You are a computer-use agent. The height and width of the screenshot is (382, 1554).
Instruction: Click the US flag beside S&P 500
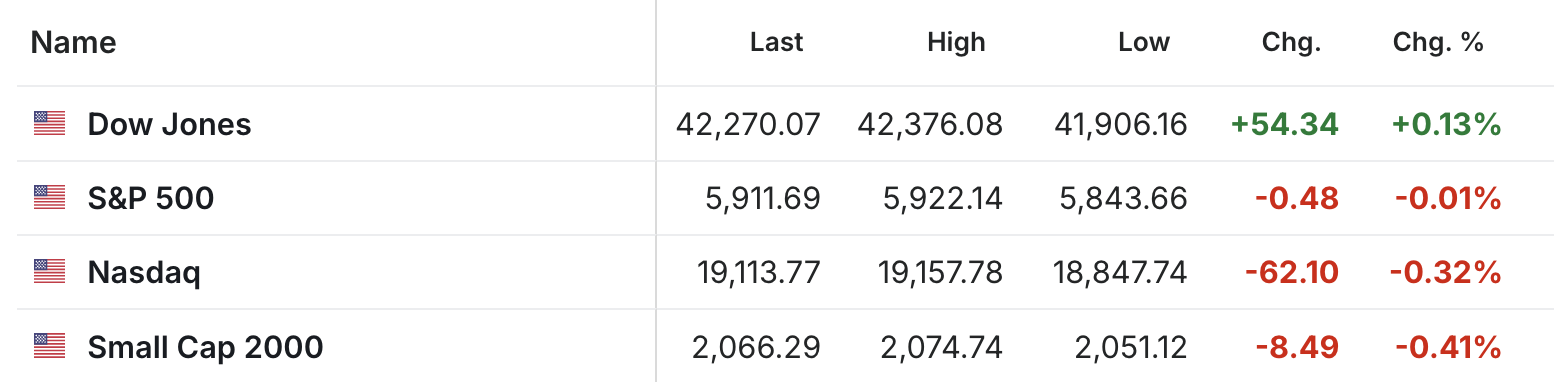click(x=49, y=198)
